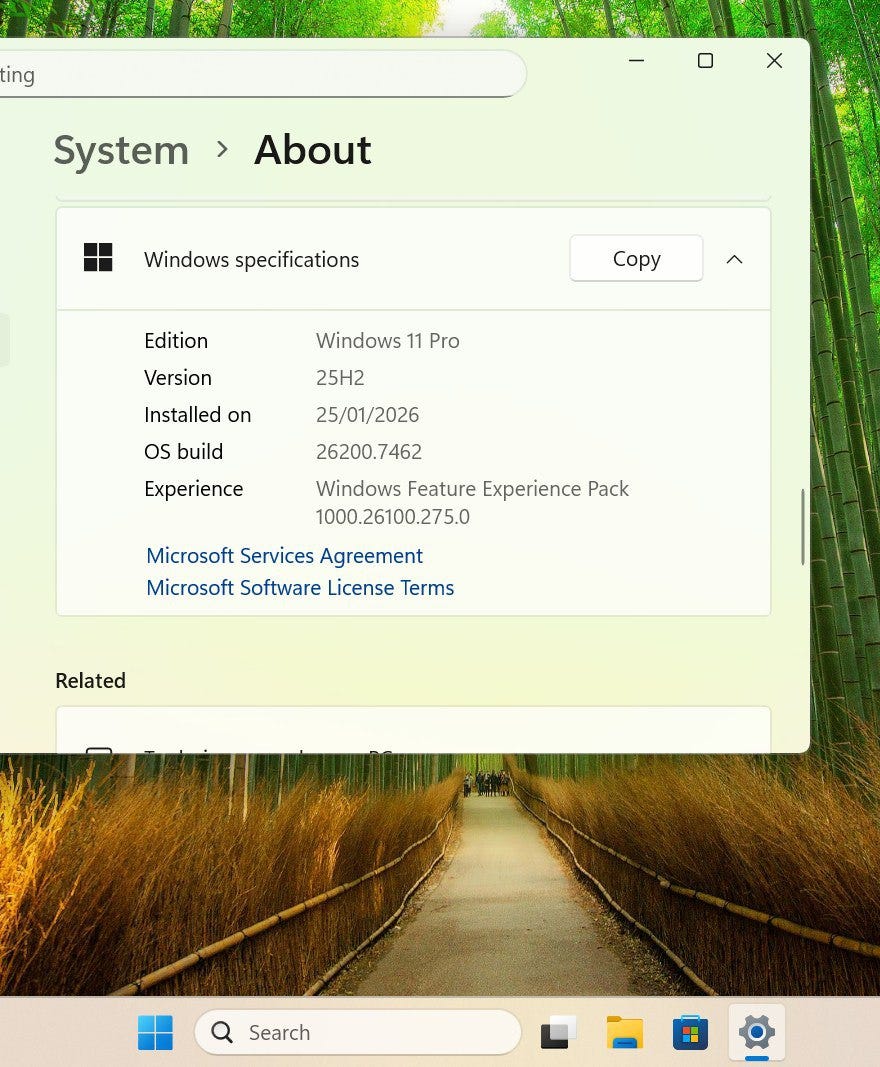Open Microsoft Software License Terms link
880x1067 pixels.
300,588
